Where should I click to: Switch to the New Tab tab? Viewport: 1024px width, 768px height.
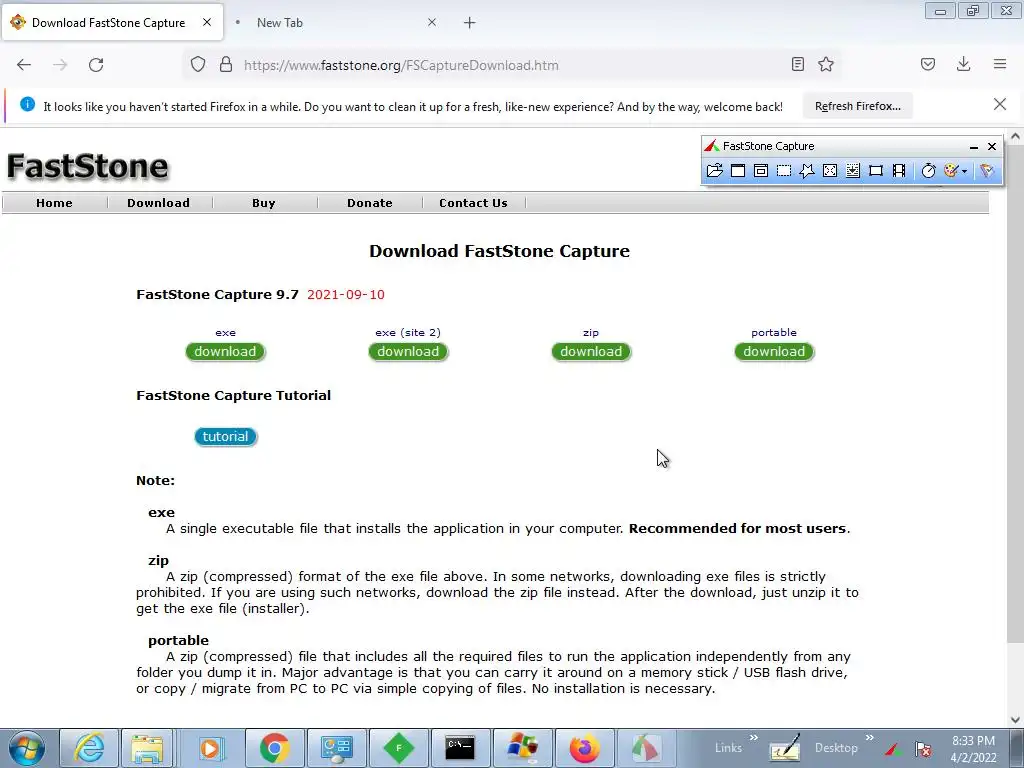click(336, 23)
